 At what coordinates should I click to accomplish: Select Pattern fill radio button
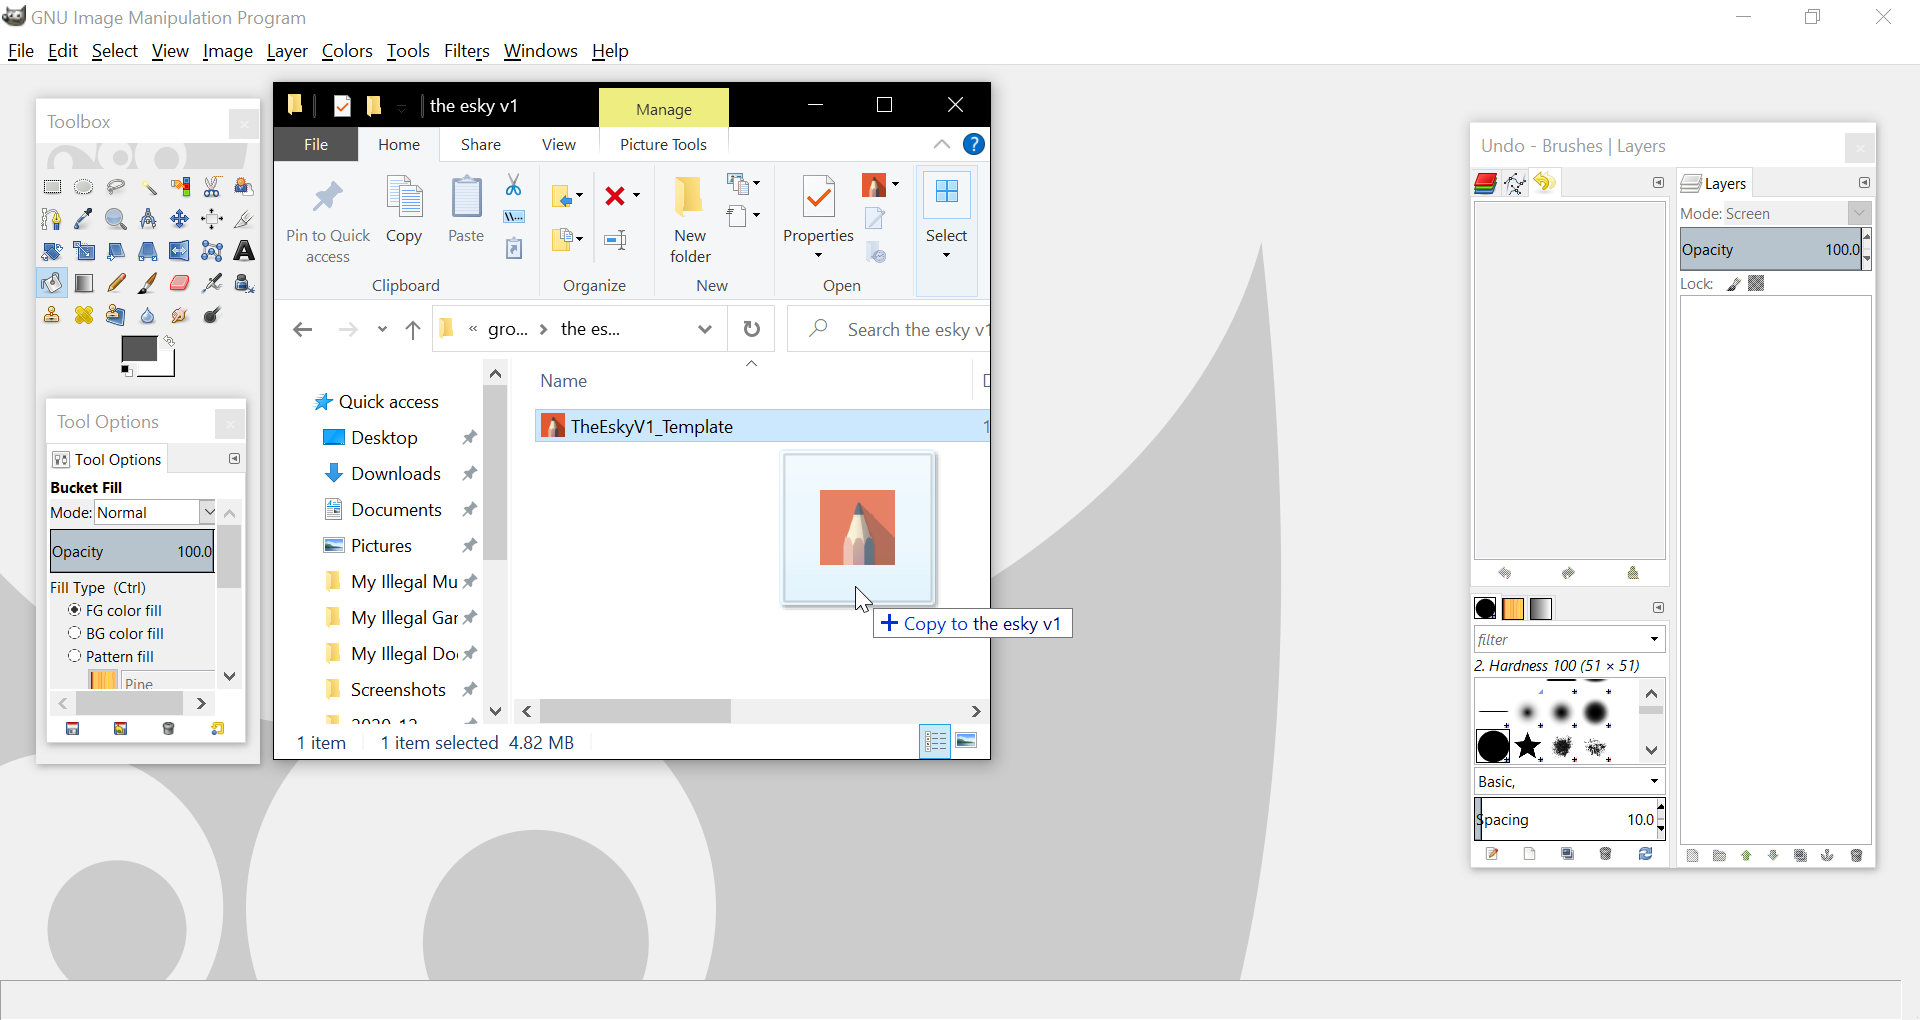coord(74,656)
